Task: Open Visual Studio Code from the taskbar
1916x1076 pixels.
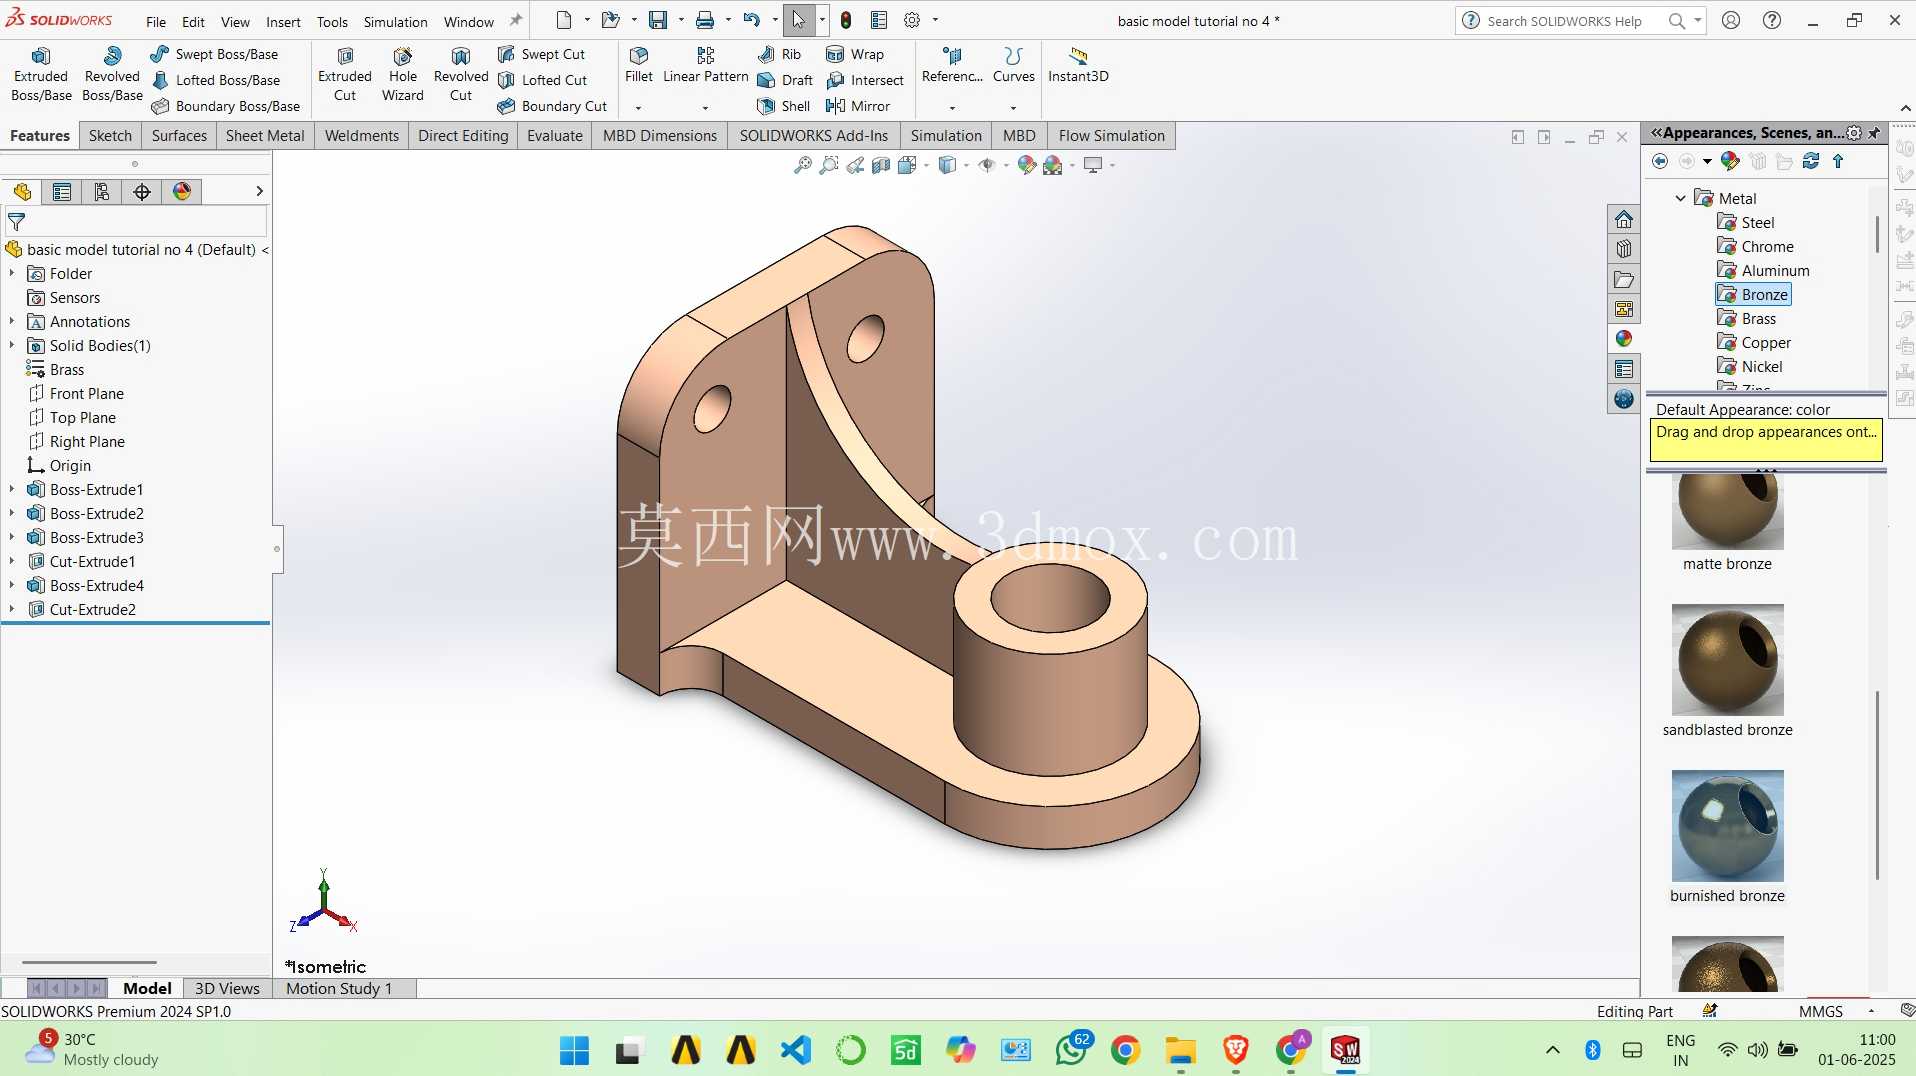Action: pos(796,1051)
